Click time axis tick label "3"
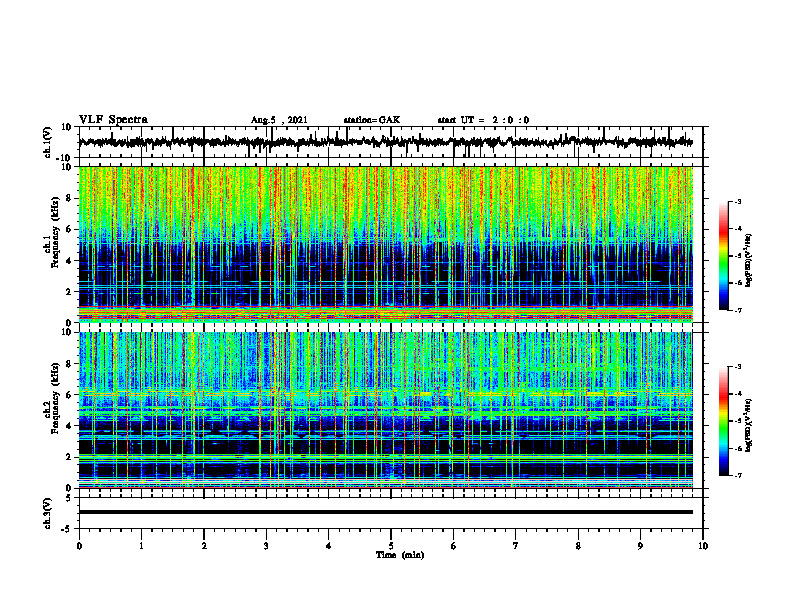792x612 pixels. coord(266,546)
